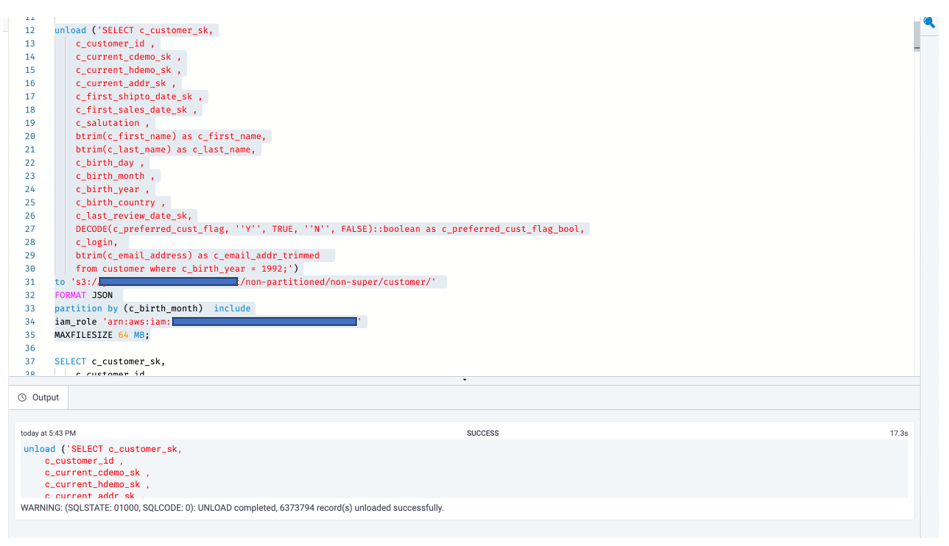Image resolution: width=949 pixels, height=546 pixels.
Task: Click line number 36 in the gutter
Action: pos(30,348)
